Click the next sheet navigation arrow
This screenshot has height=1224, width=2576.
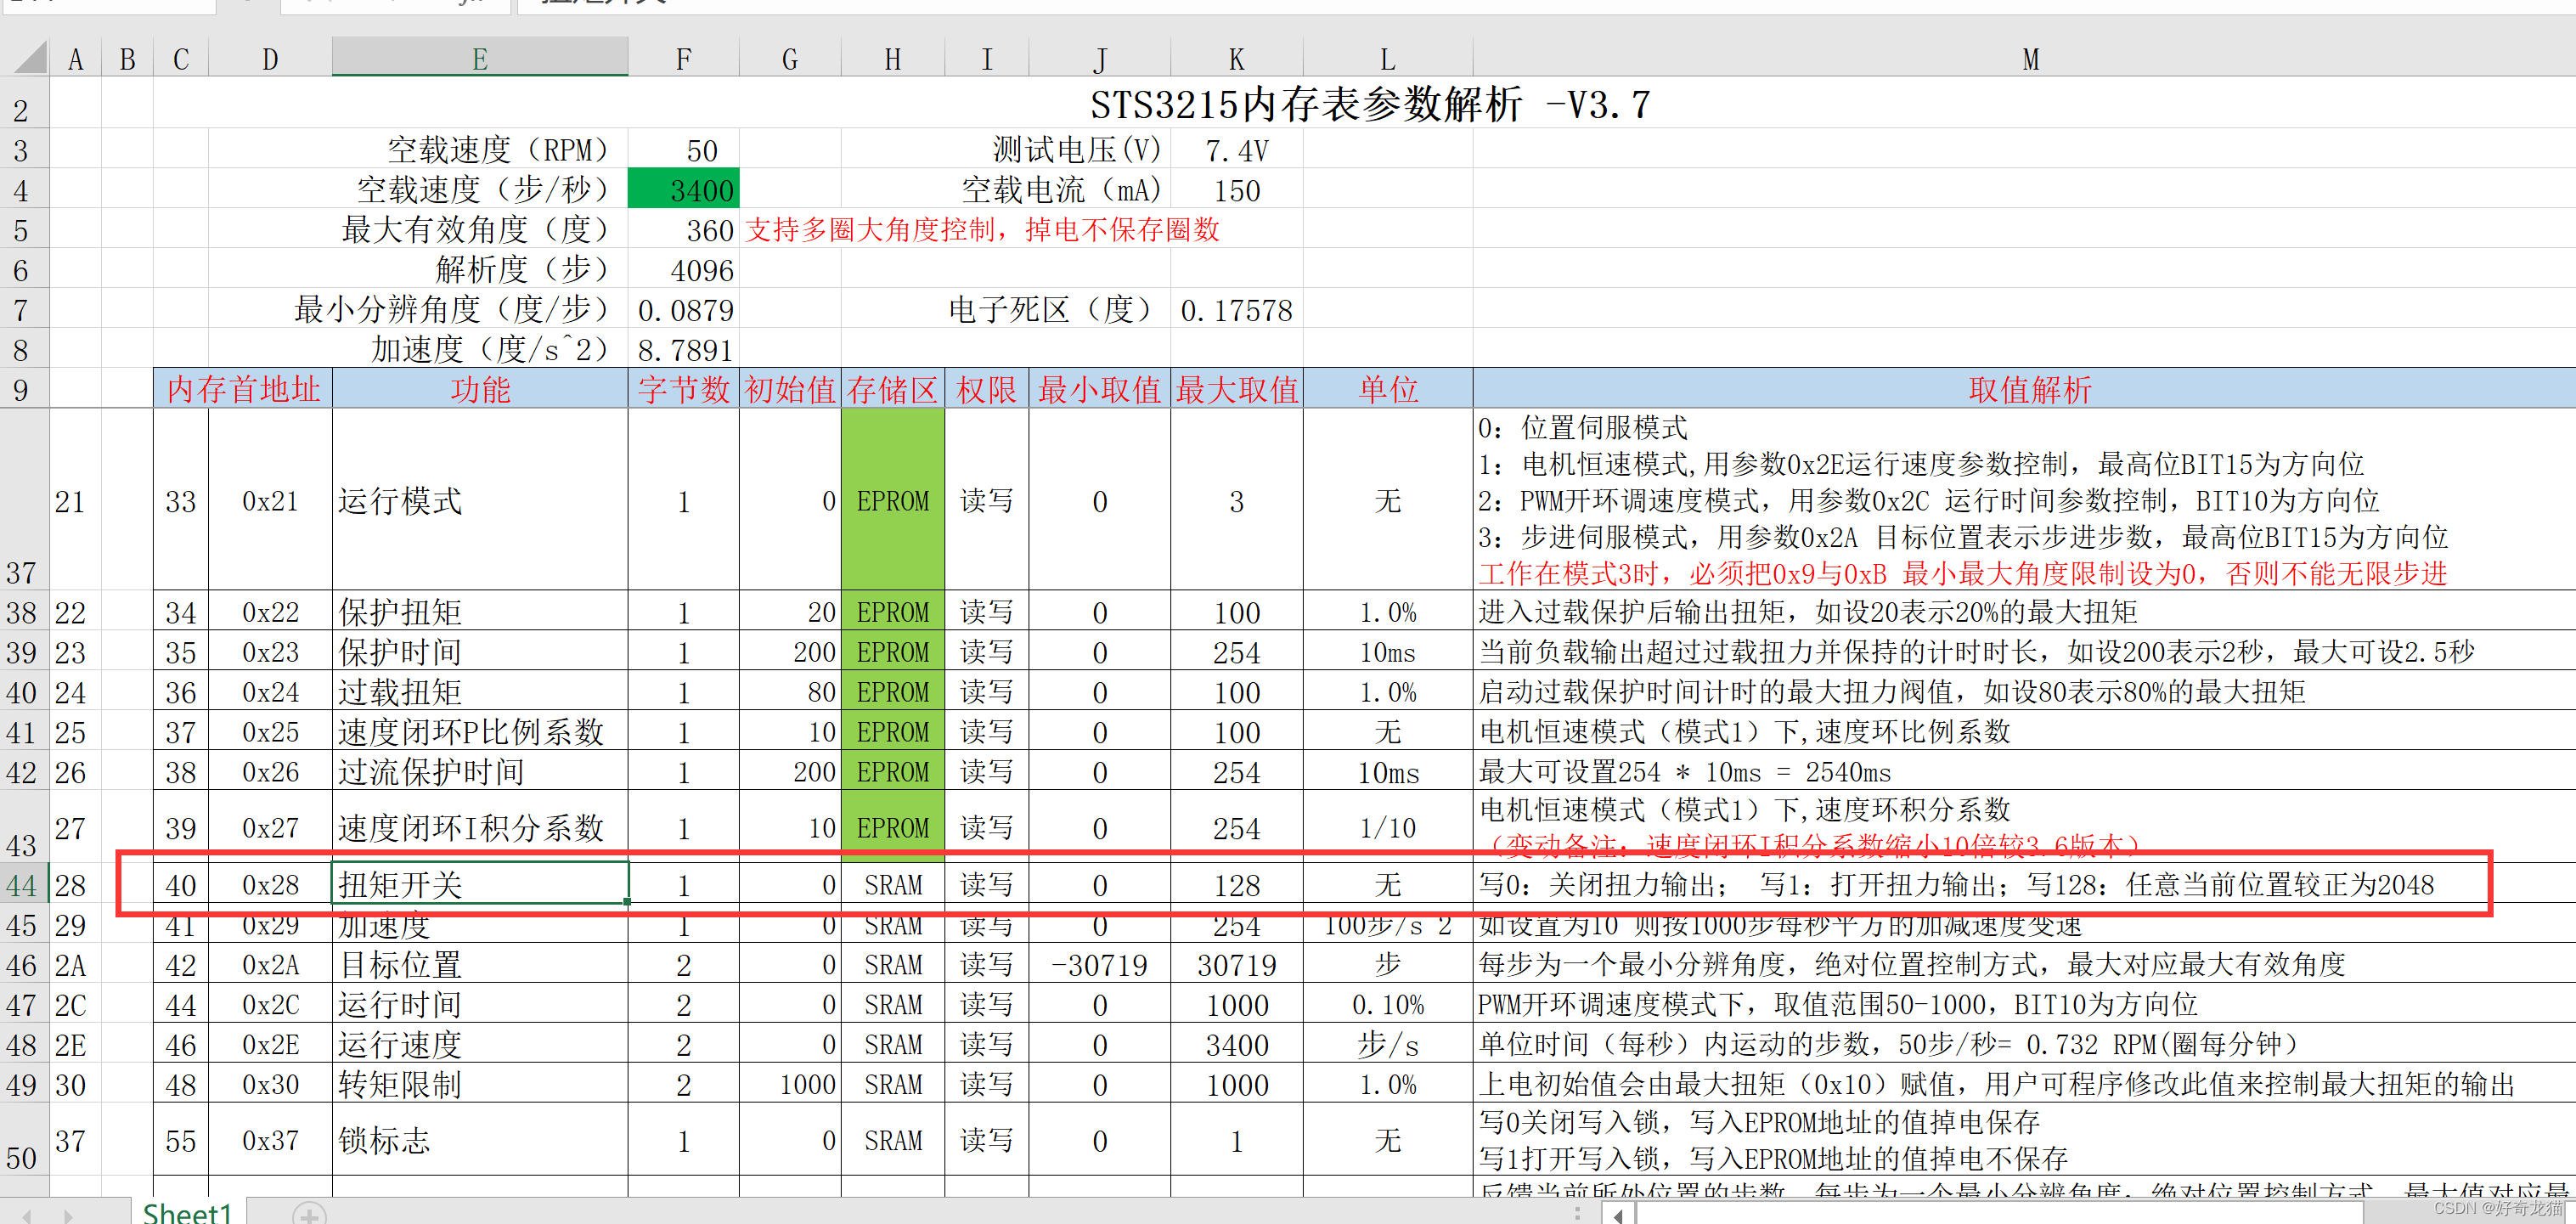point(68,1216)
